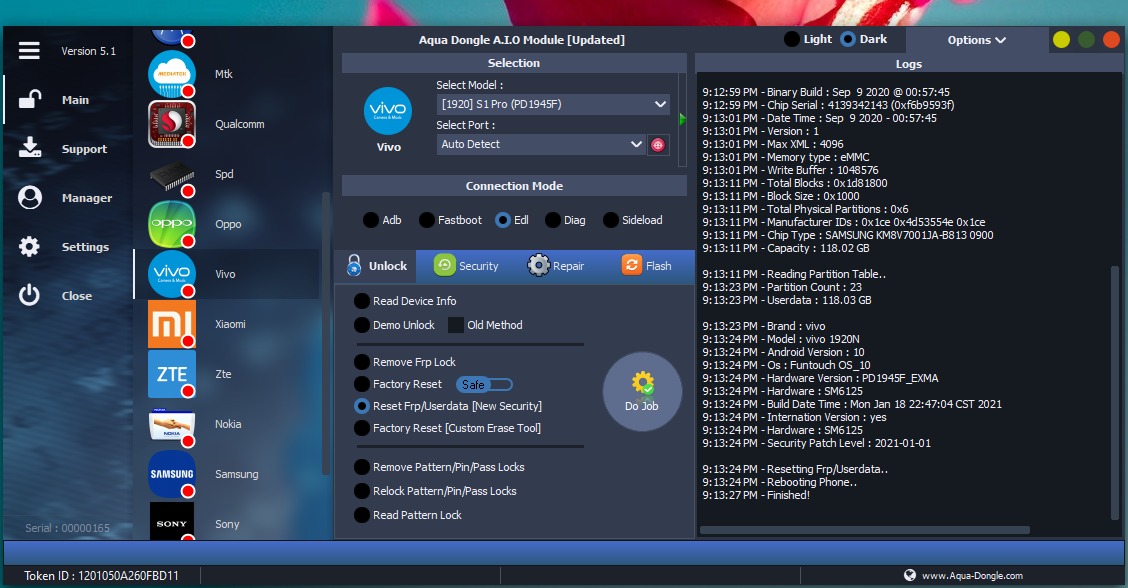The width and height of the screenshot is (1128, 588).
Task: Open the hamburger menu icon
Action: (x=29, y=50)
